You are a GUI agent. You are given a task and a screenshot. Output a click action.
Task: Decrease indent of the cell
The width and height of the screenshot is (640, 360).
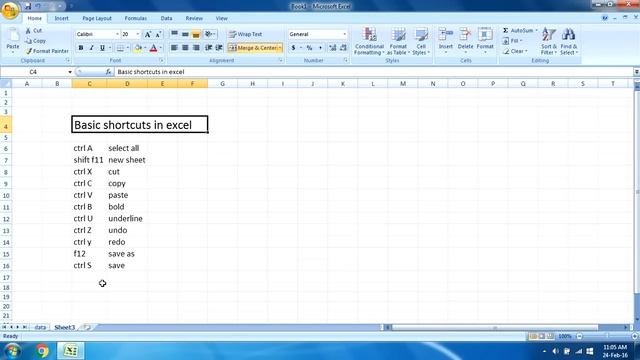[209, 48]
